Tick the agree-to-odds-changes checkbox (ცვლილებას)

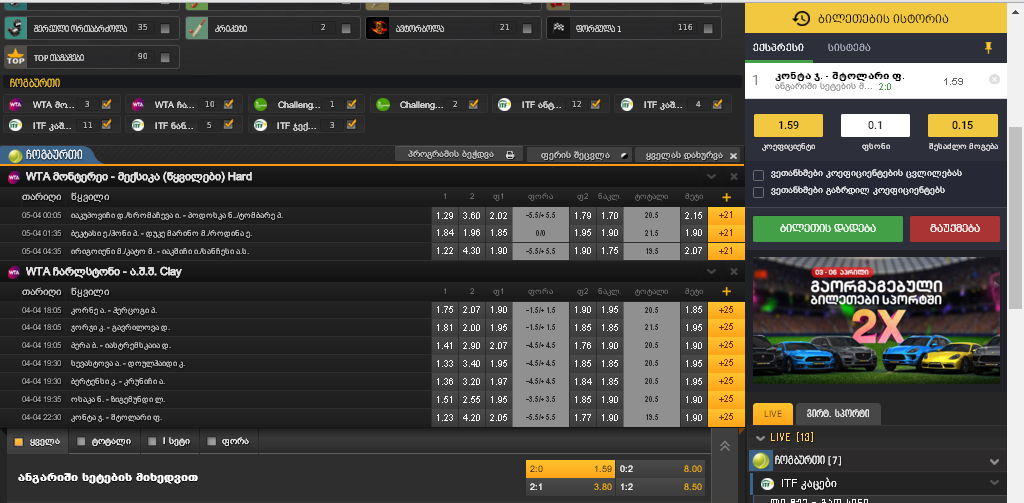point(758,175)
